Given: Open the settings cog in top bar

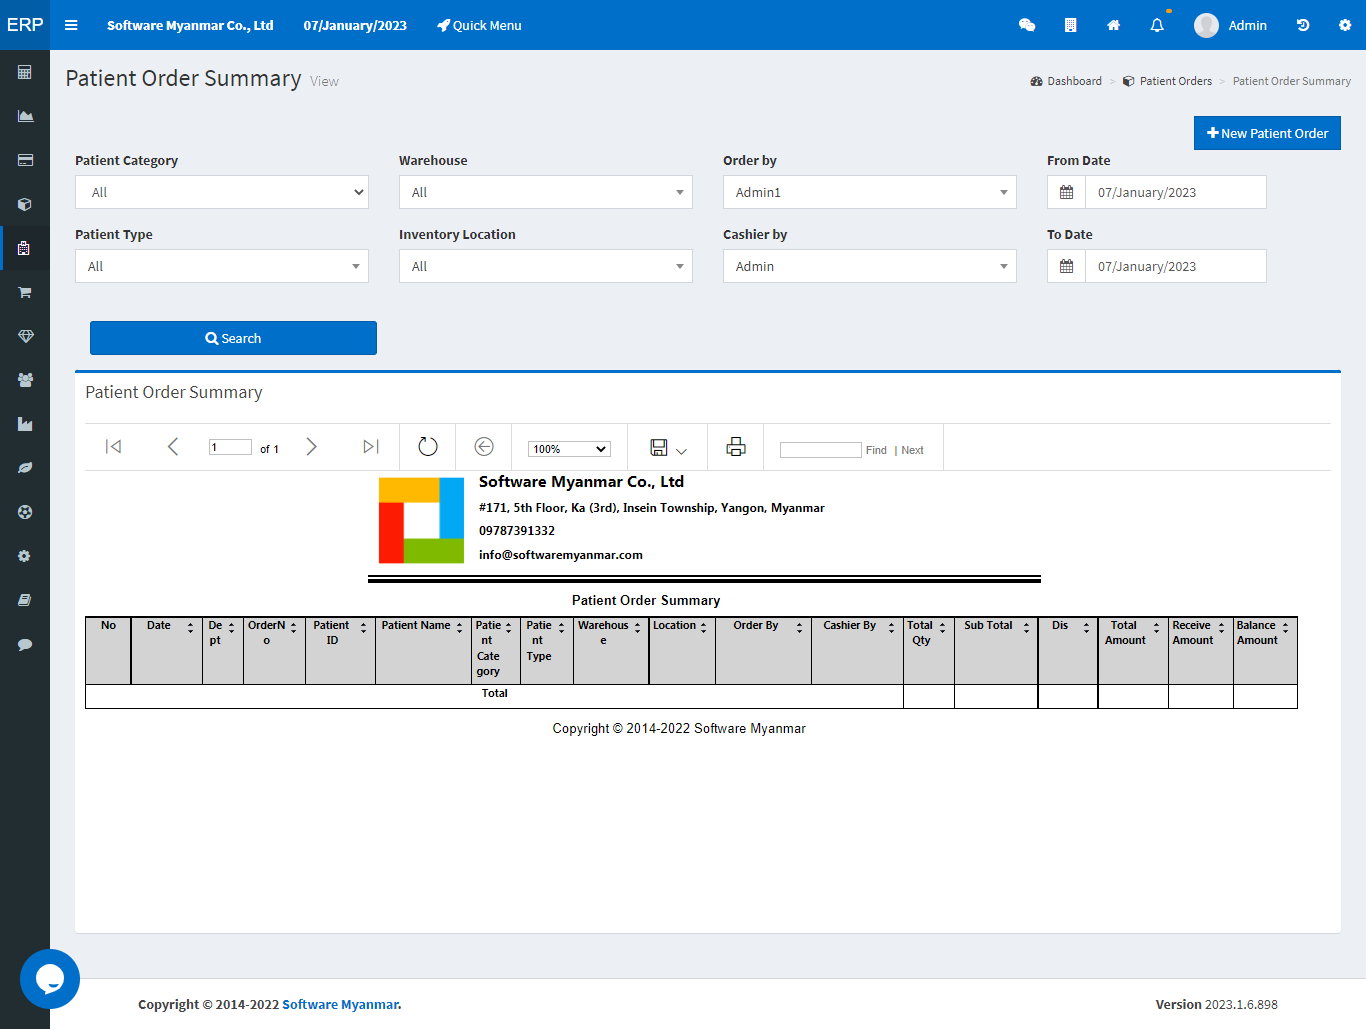Looking at the screenshot, I should click(x=1345, y=25).
